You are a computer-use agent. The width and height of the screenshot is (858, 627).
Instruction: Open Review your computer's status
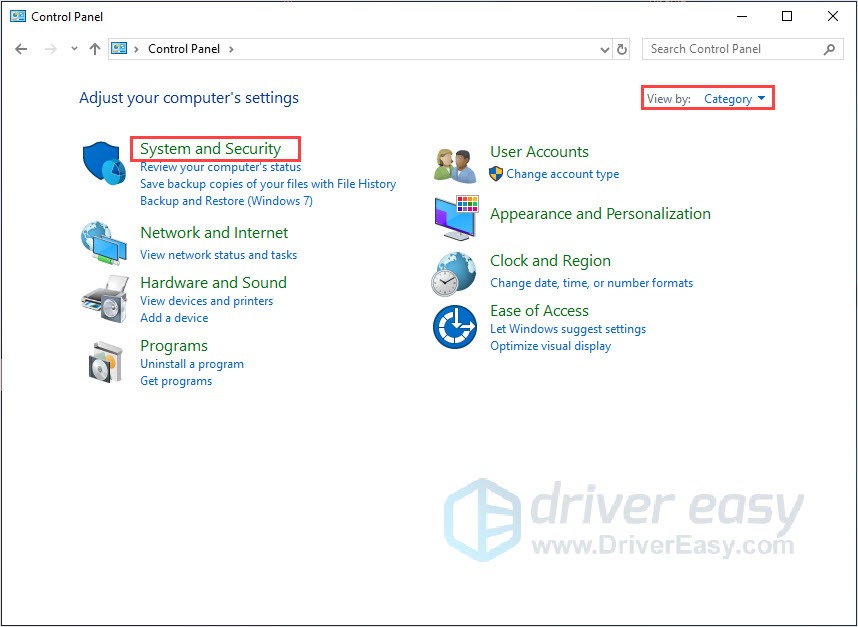(x=221, y=167)
